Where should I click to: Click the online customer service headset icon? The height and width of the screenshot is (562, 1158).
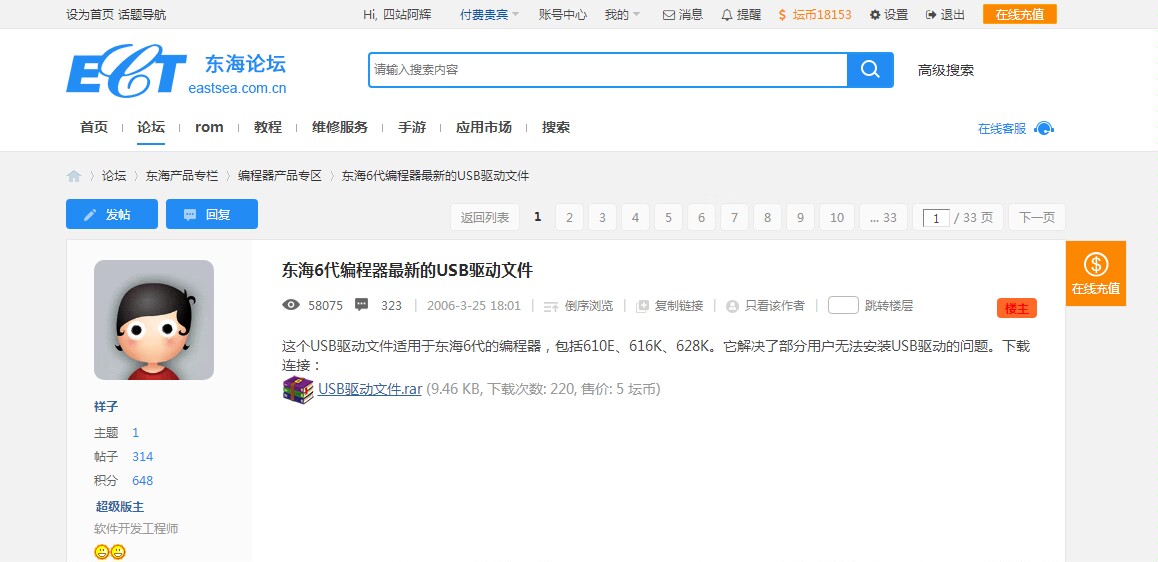1044,128
